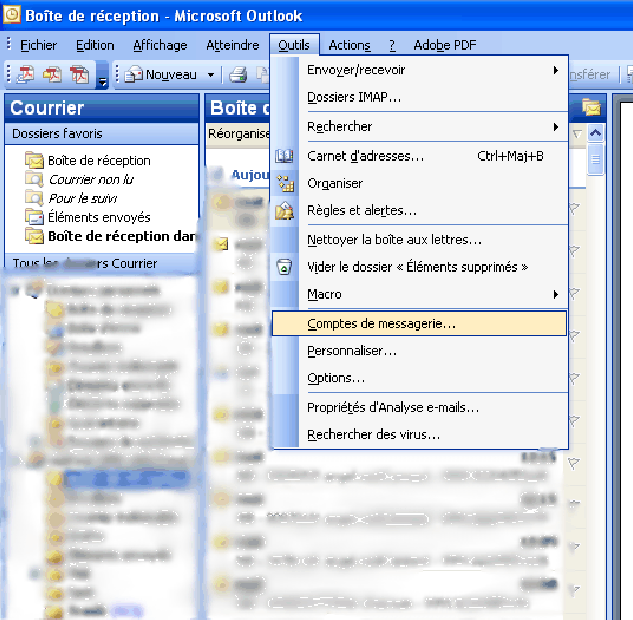The image size is (633, 620).
Task: Select bold Boîte de réception dan folder
Action: click(x=111, y=236)
